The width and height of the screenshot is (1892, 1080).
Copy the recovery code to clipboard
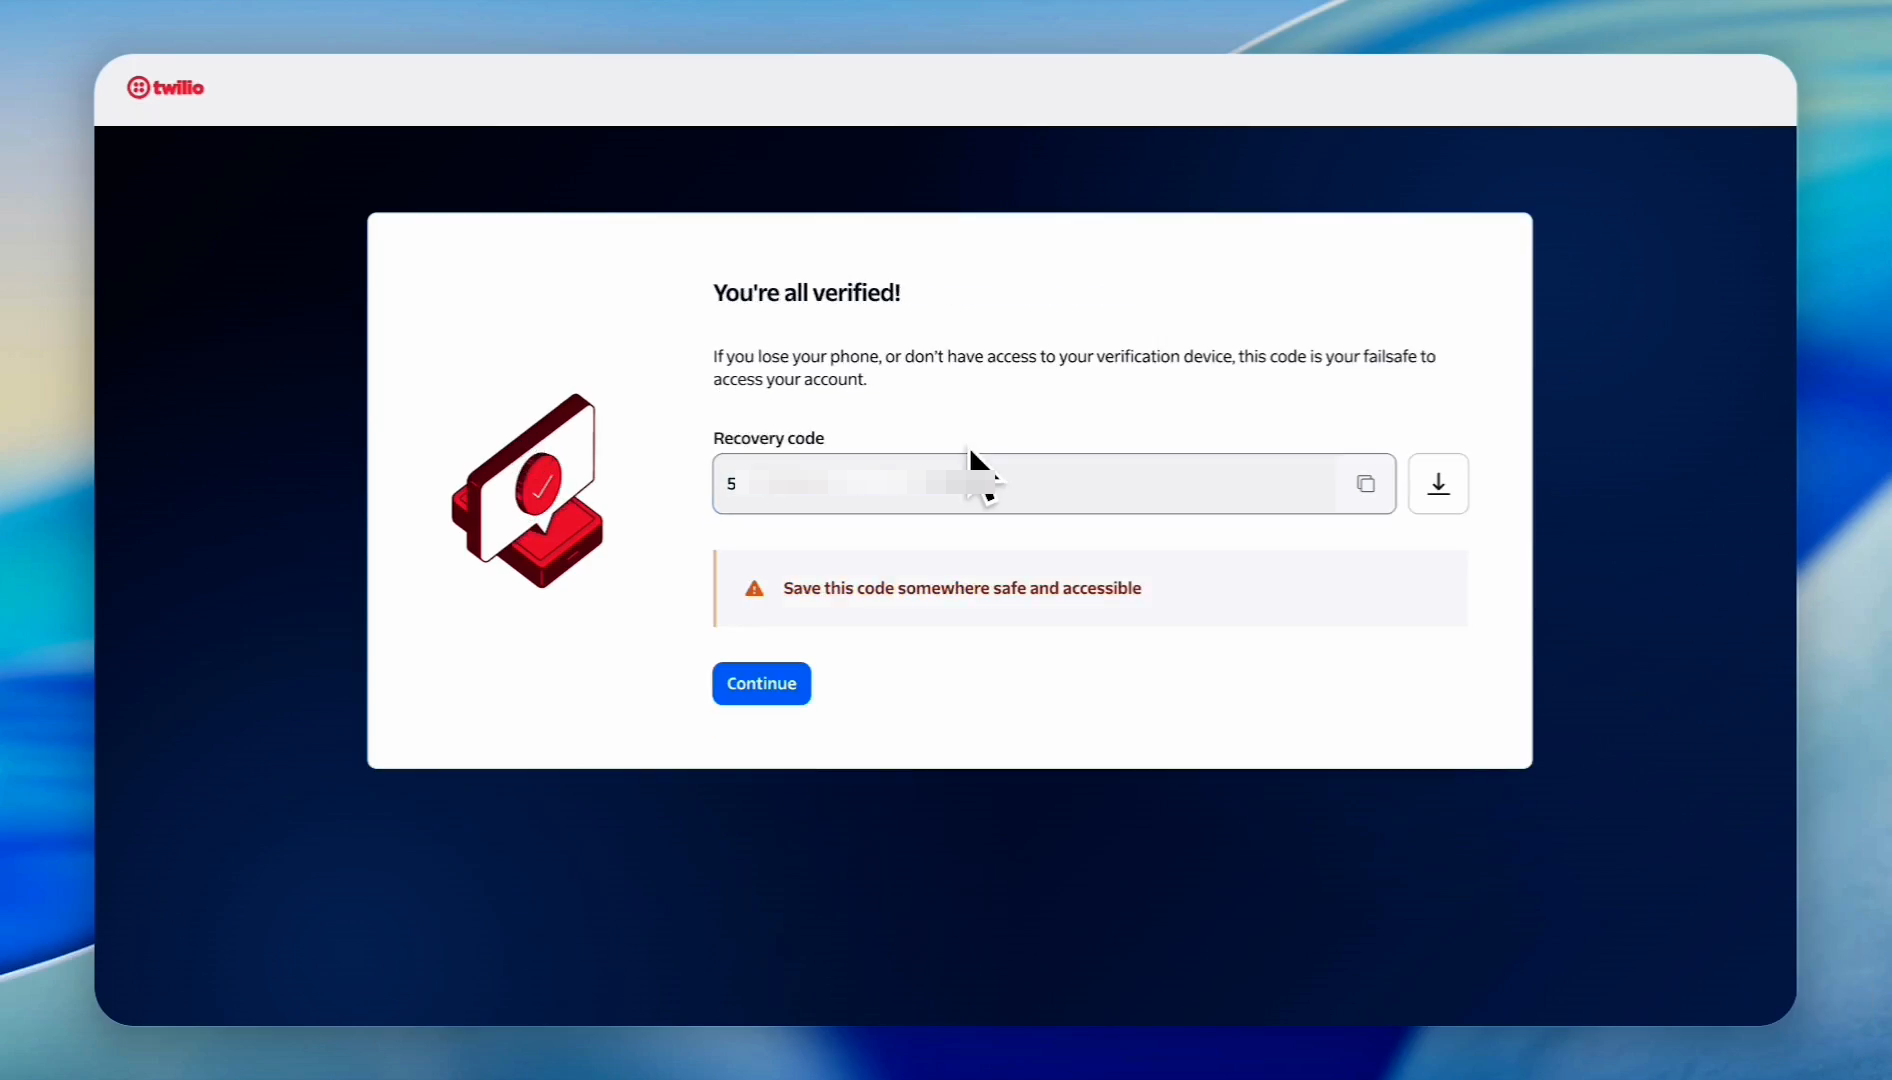coord(1365,484)
